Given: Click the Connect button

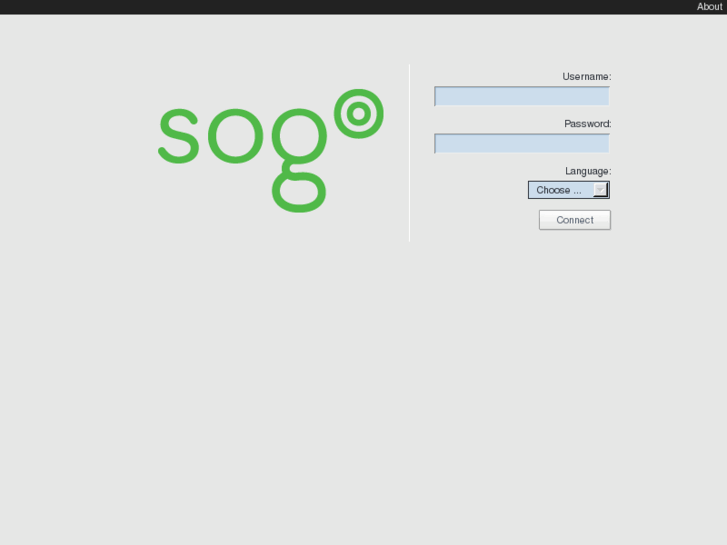Looking at the screenshot, I should [x=574, y=220].
